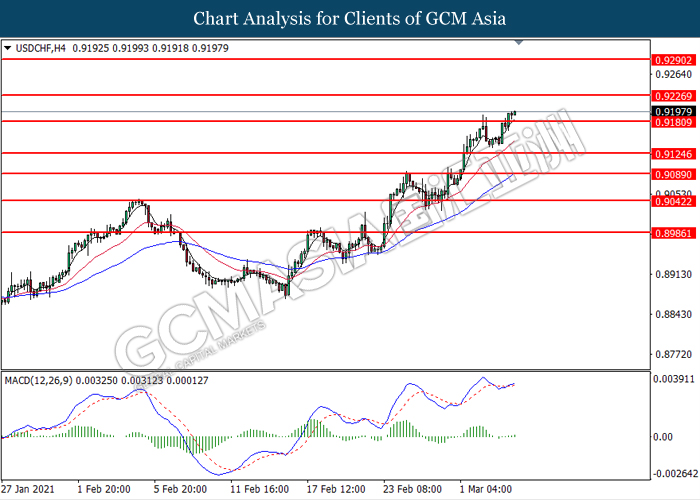Select the 0.91809 support price label
The height and width of the screenshot is (500, 700).
coord(671,122)
